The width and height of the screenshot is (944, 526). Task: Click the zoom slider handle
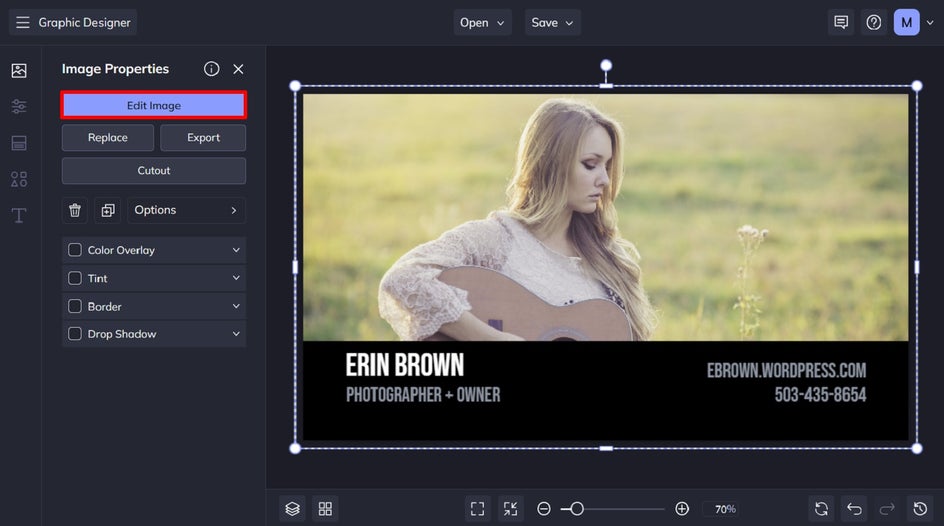tap(577, 509)
